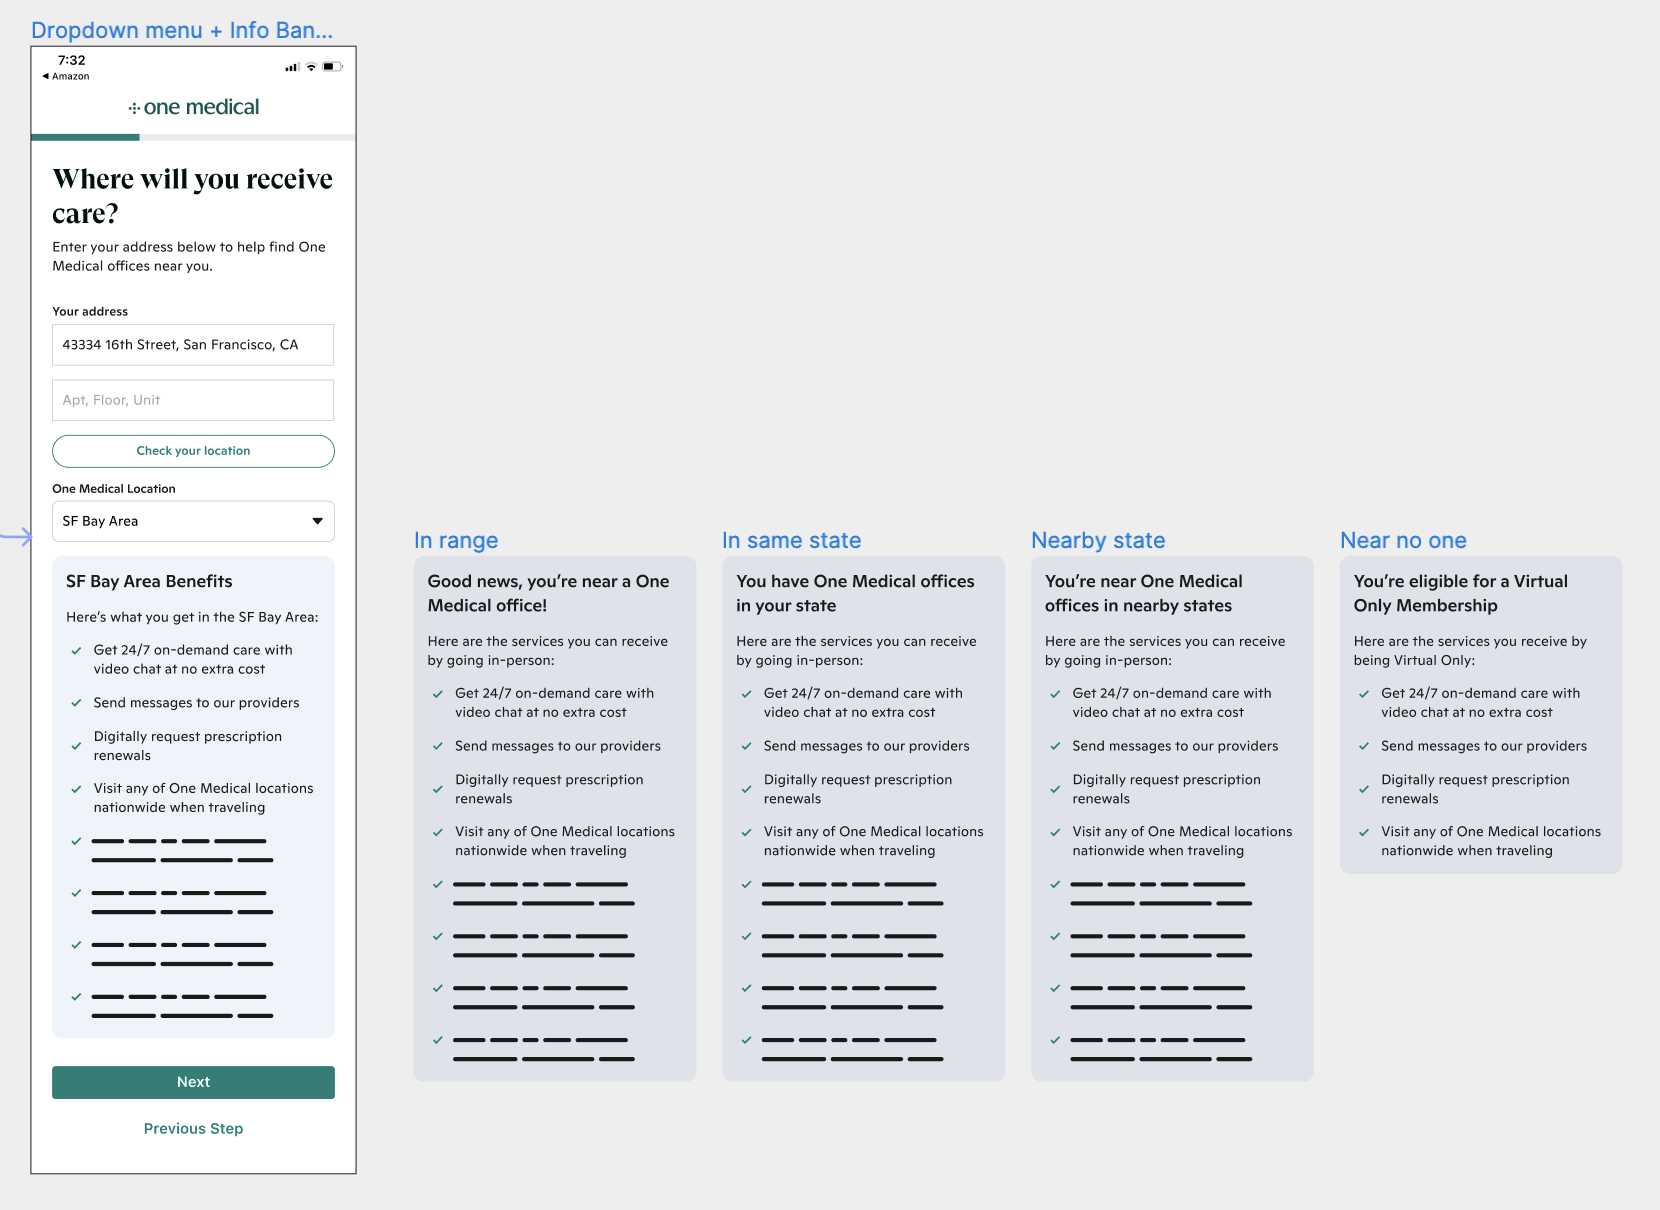Click checkmark beside prescription renewals in Near no one card

pyautogui.click(x=1364, y=789)
